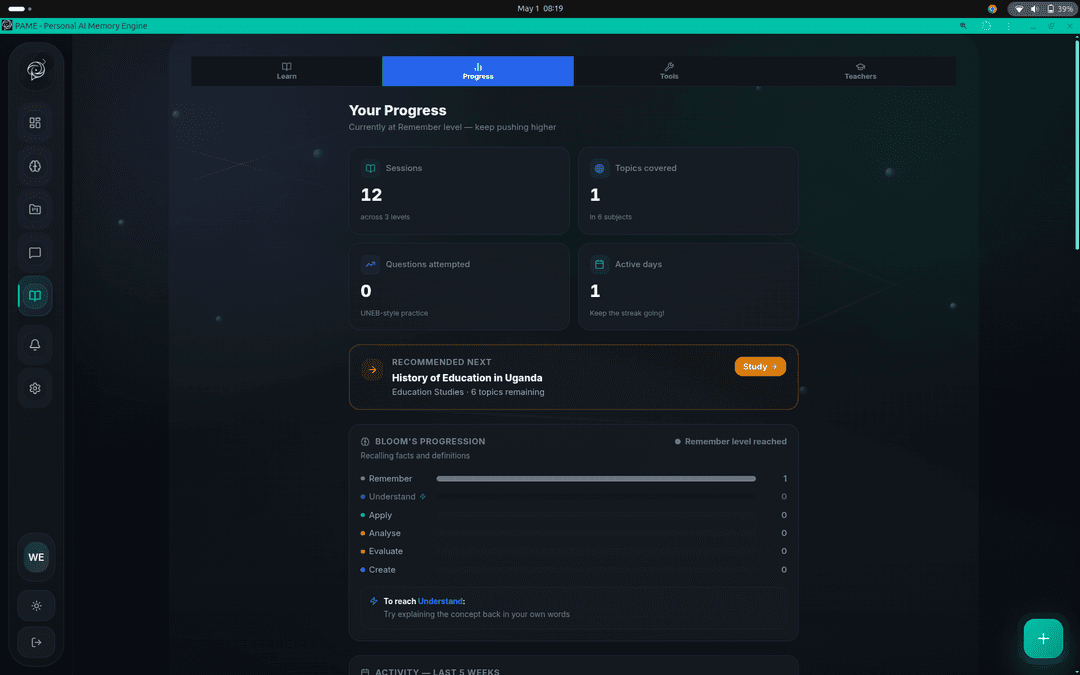Open settings gear in sidebar

35,388
